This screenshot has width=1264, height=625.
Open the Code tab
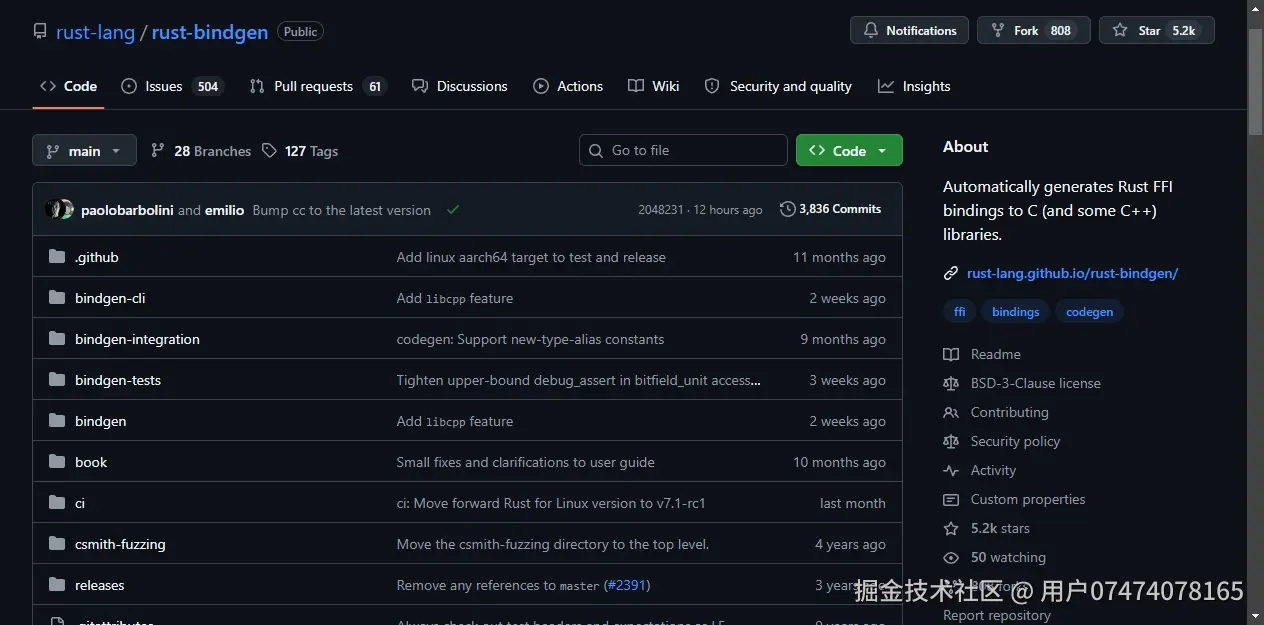68,86
